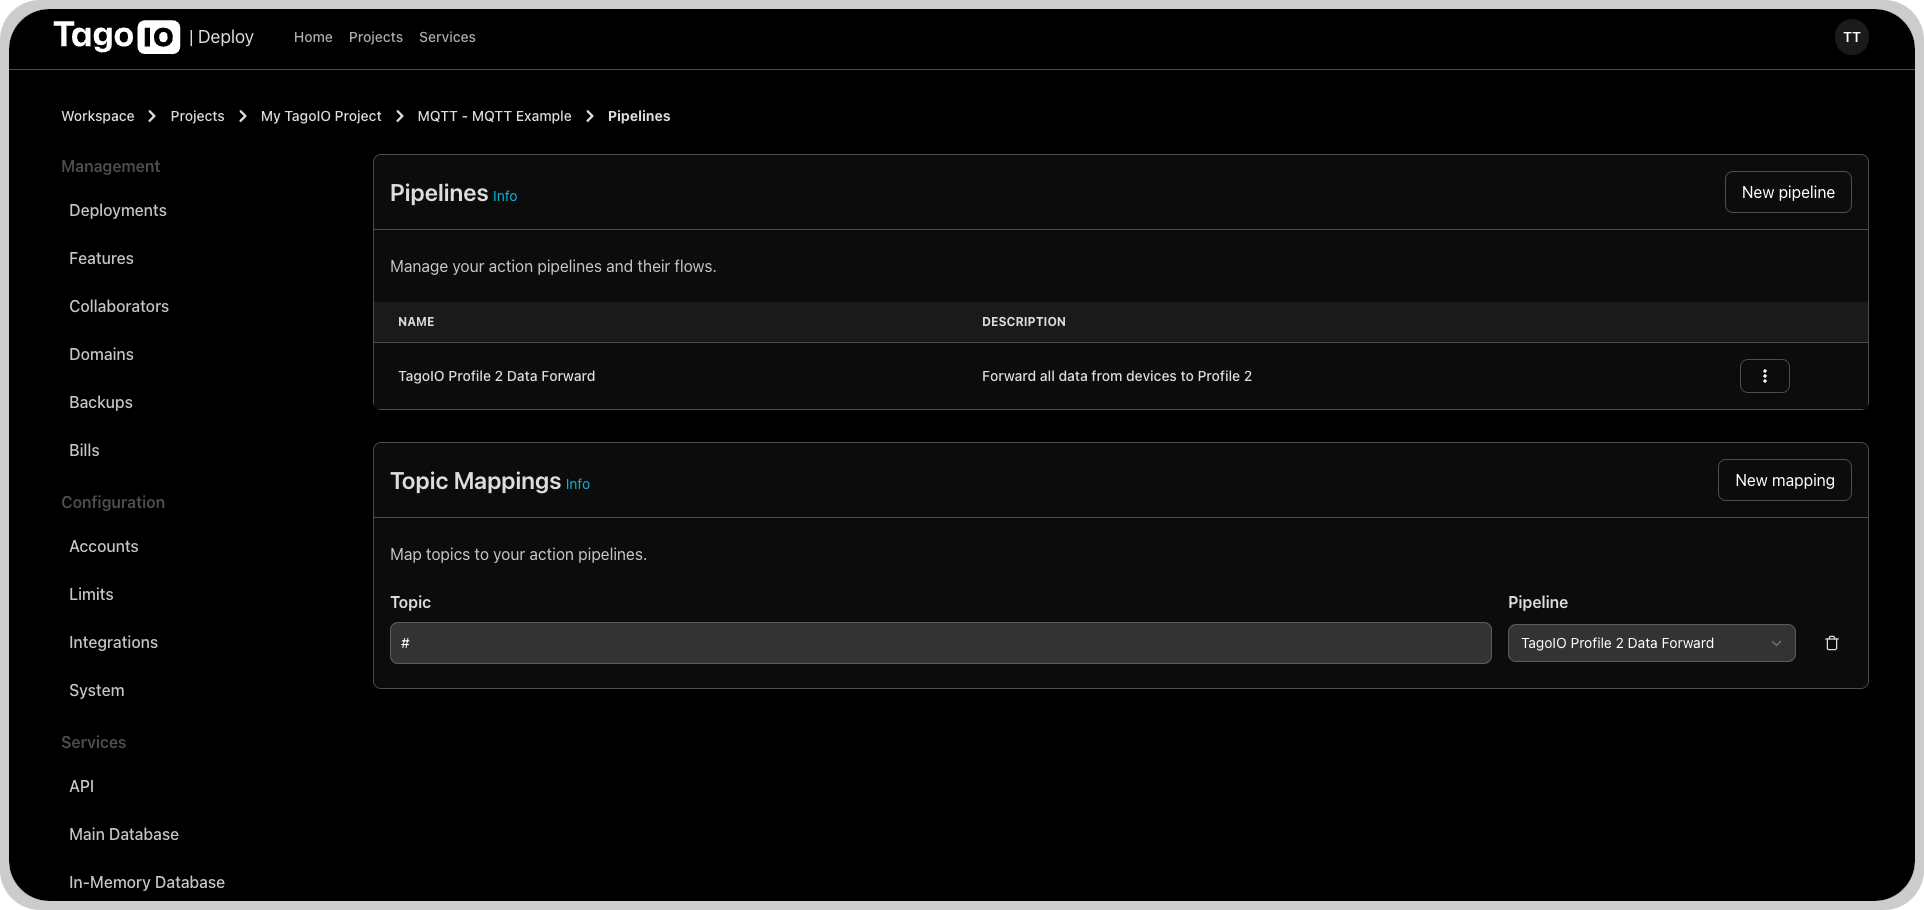Viewport: 1924px width, 910px height.
Task: Open Deployments in the sidebar
Action: point(118,210)
